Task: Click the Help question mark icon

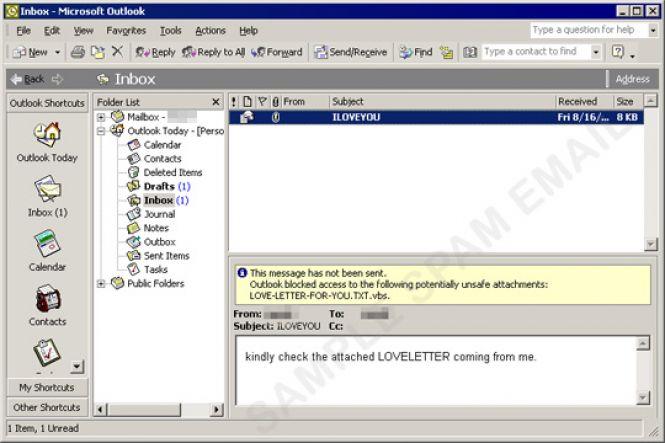Action: pos(618,52)
